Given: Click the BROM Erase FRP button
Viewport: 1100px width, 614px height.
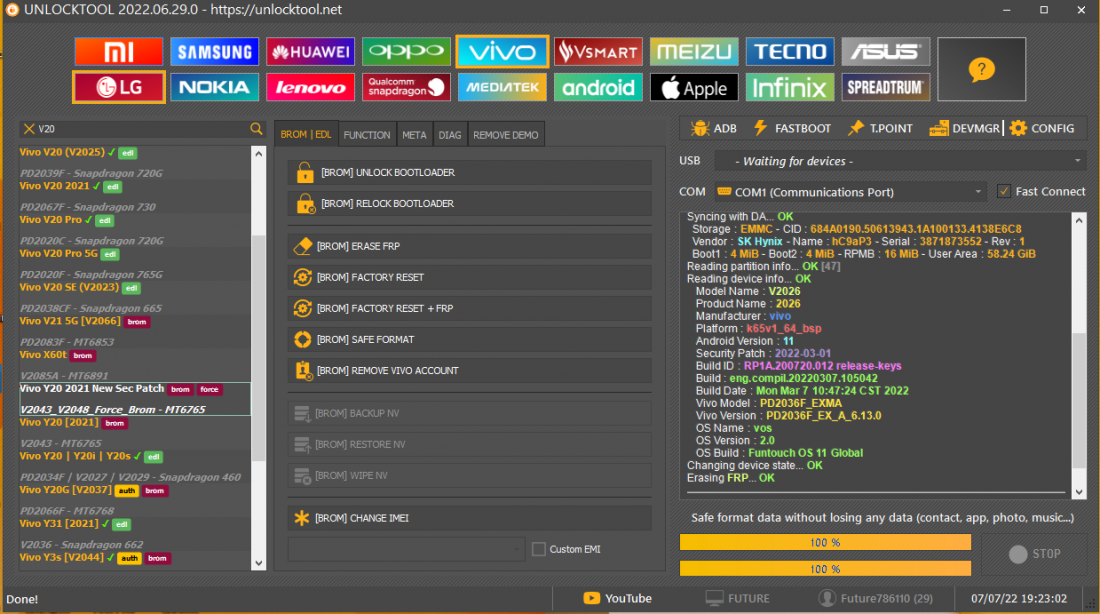Looking at the screenshot, I should 469,246.
